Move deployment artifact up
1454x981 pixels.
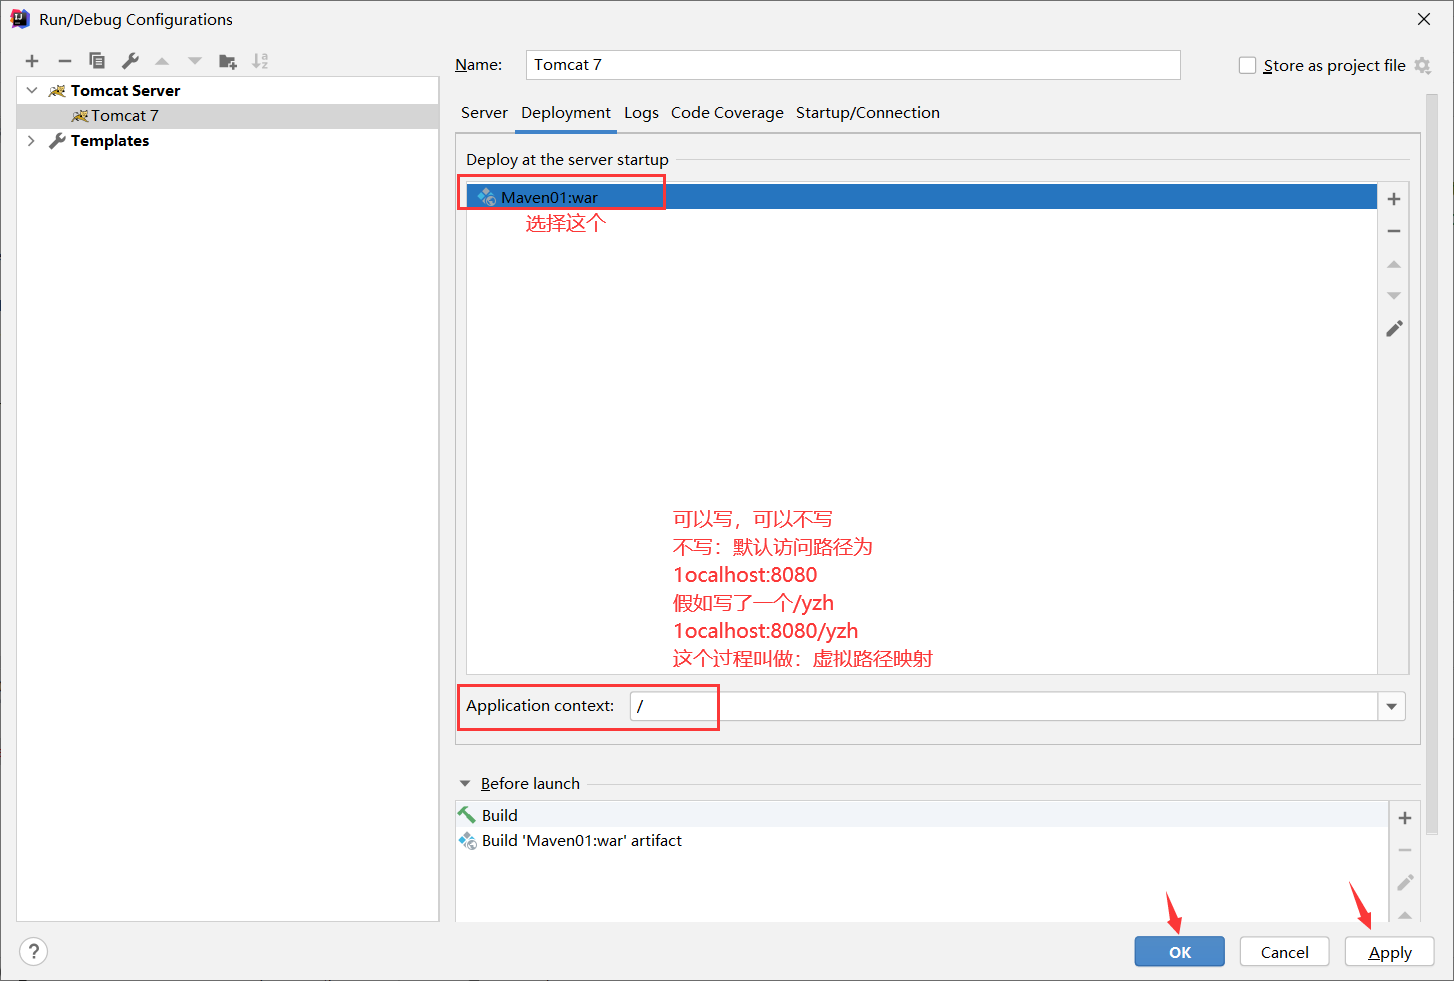1394,264
